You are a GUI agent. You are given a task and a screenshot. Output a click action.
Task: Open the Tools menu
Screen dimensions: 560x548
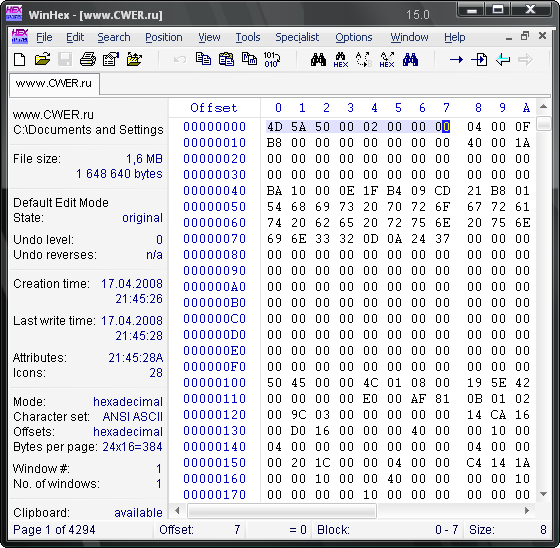tap(248, 37)
